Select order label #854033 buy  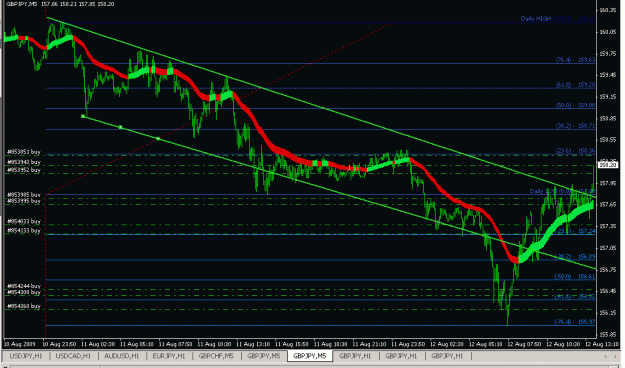tap(24, 221)
